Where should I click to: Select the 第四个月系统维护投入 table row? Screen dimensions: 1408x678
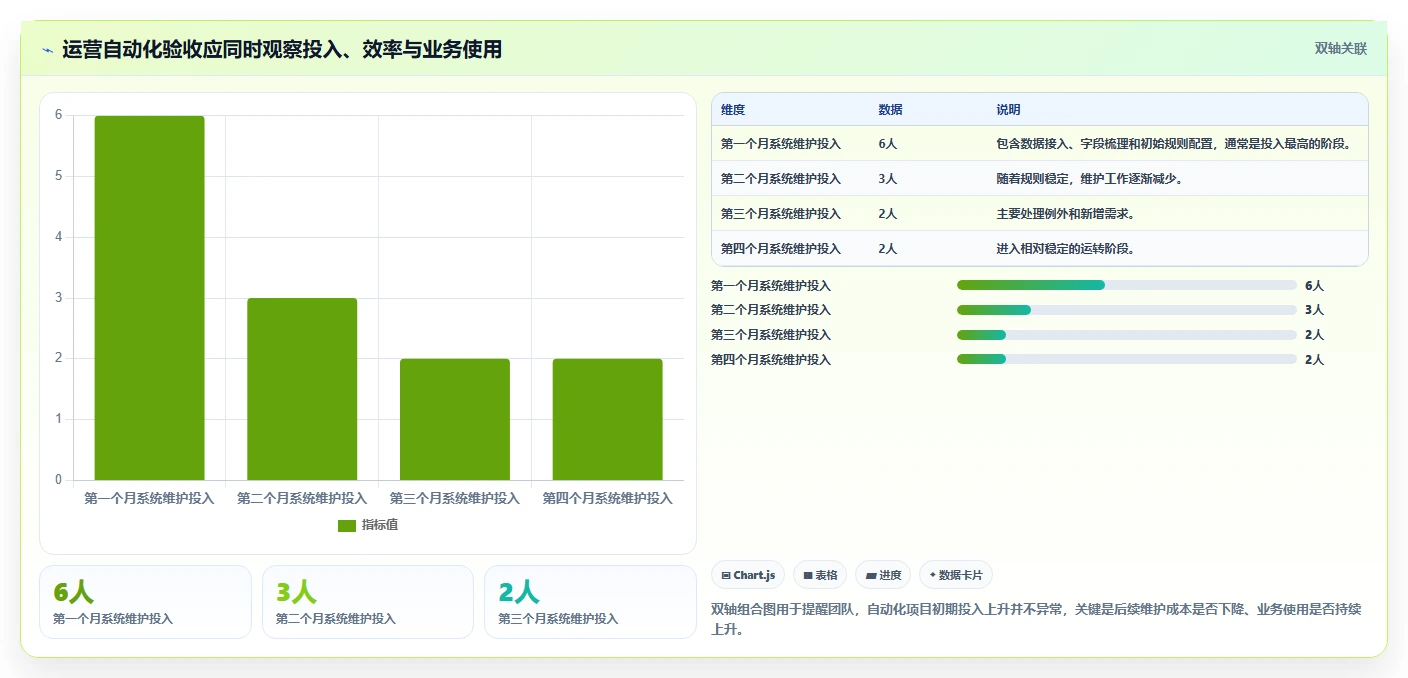(x=1040, y=249)
